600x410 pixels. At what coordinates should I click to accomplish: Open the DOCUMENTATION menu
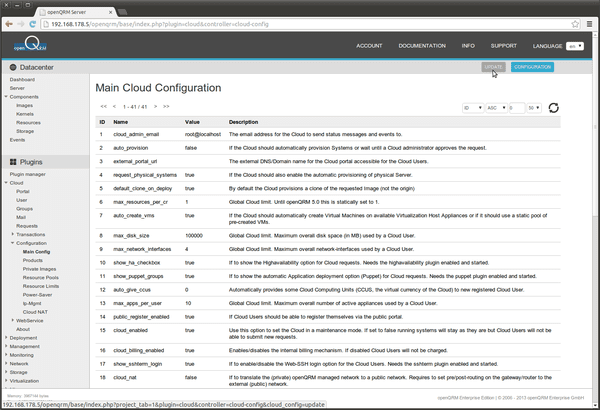pos(422,46)
